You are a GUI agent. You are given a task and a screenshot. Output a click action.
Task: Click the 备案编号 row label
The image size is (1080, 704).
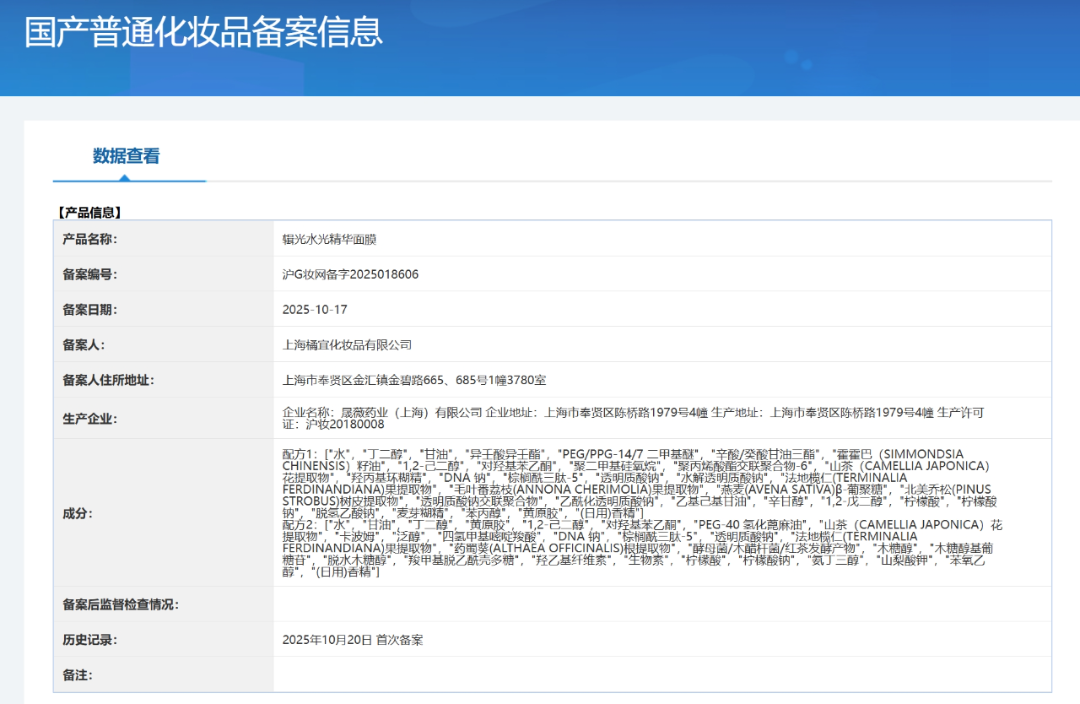pyautogui.click(x=89, y=274)
